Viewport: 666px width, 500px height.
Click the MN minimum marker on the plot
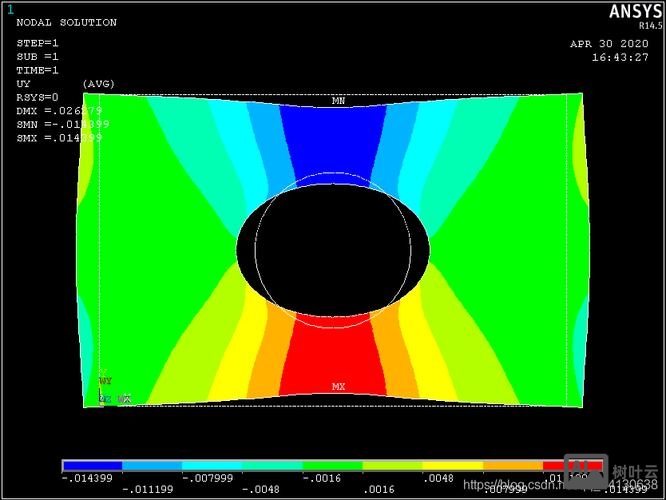338,101
